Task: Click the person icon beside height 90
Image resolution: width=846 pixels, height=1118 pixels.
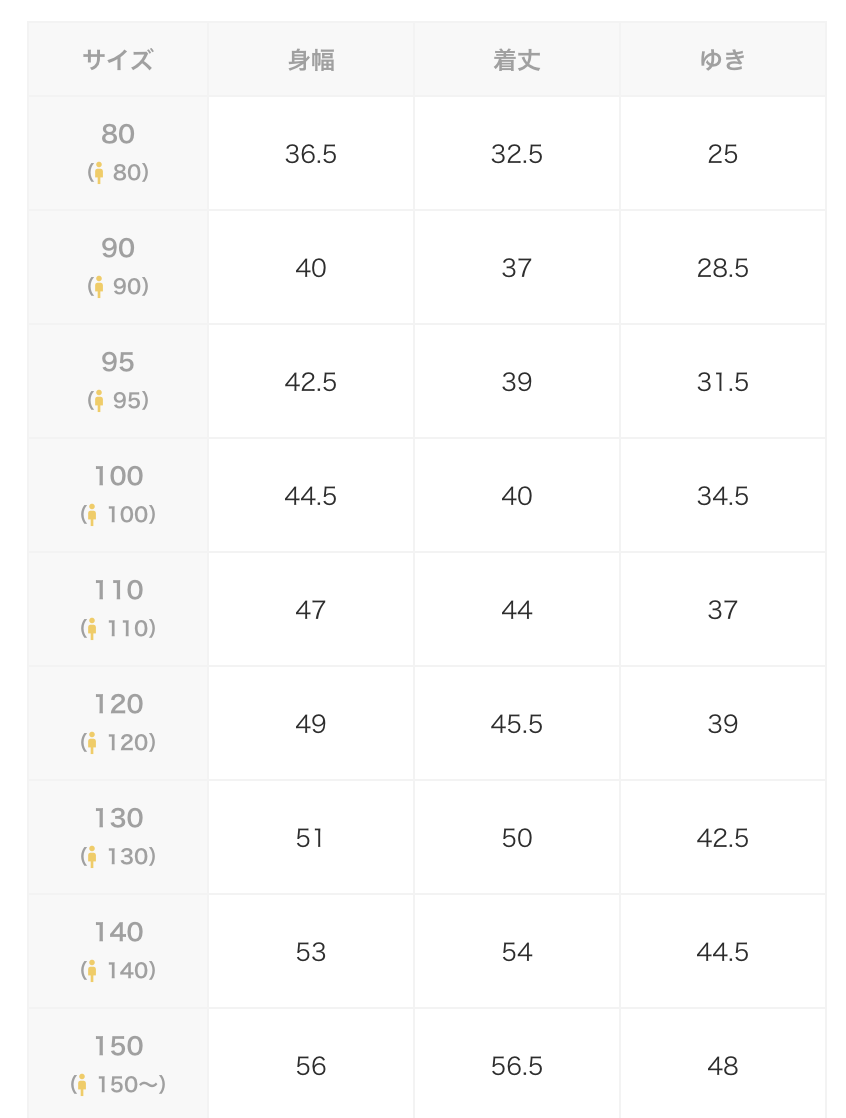Action: click(99, 287)
